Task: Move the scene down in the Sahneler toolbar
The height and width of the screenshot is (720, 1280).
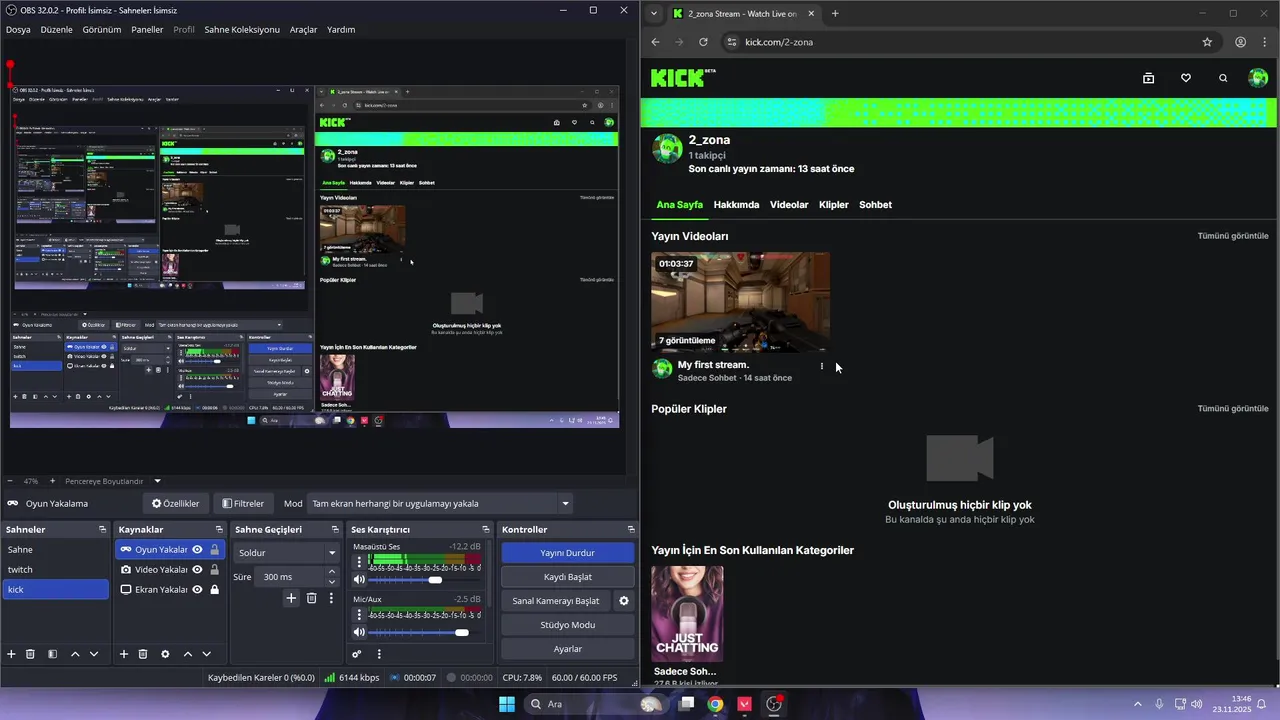Action: [x=94, y=654]
